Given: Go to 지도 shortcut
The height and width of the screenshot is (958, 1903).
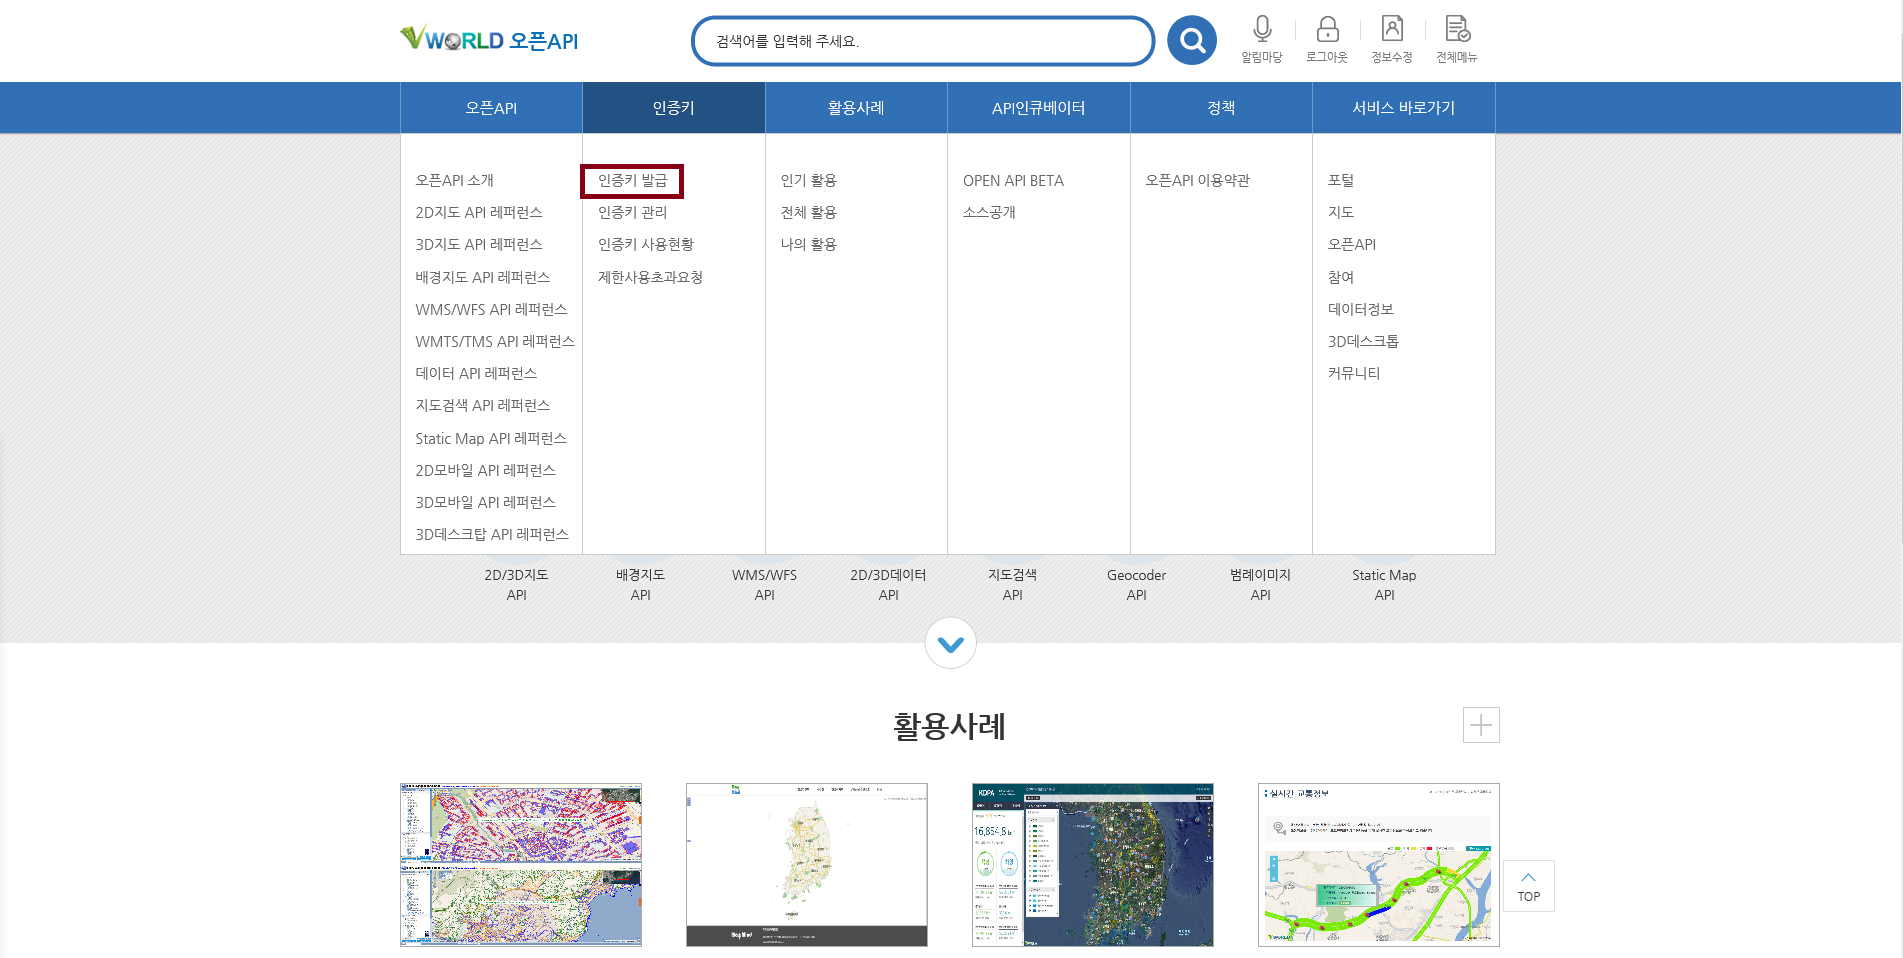Looking at the screenshot, I should 1341,213.
